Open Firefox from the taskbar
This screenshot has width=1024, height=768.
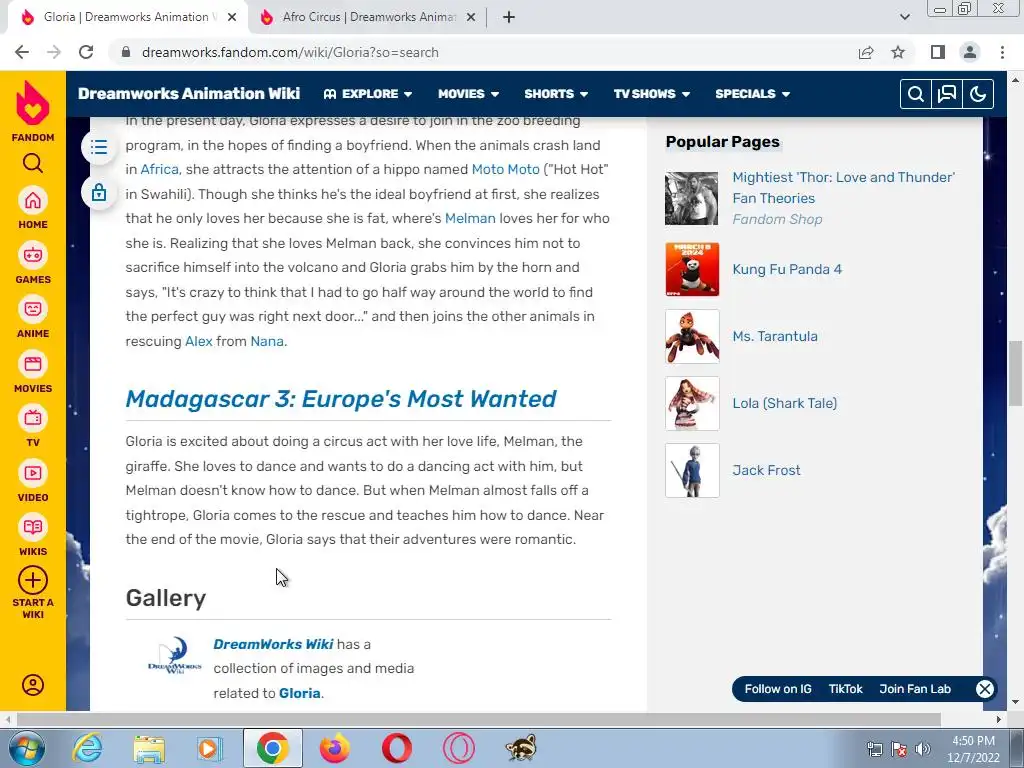tap(334, 748)
